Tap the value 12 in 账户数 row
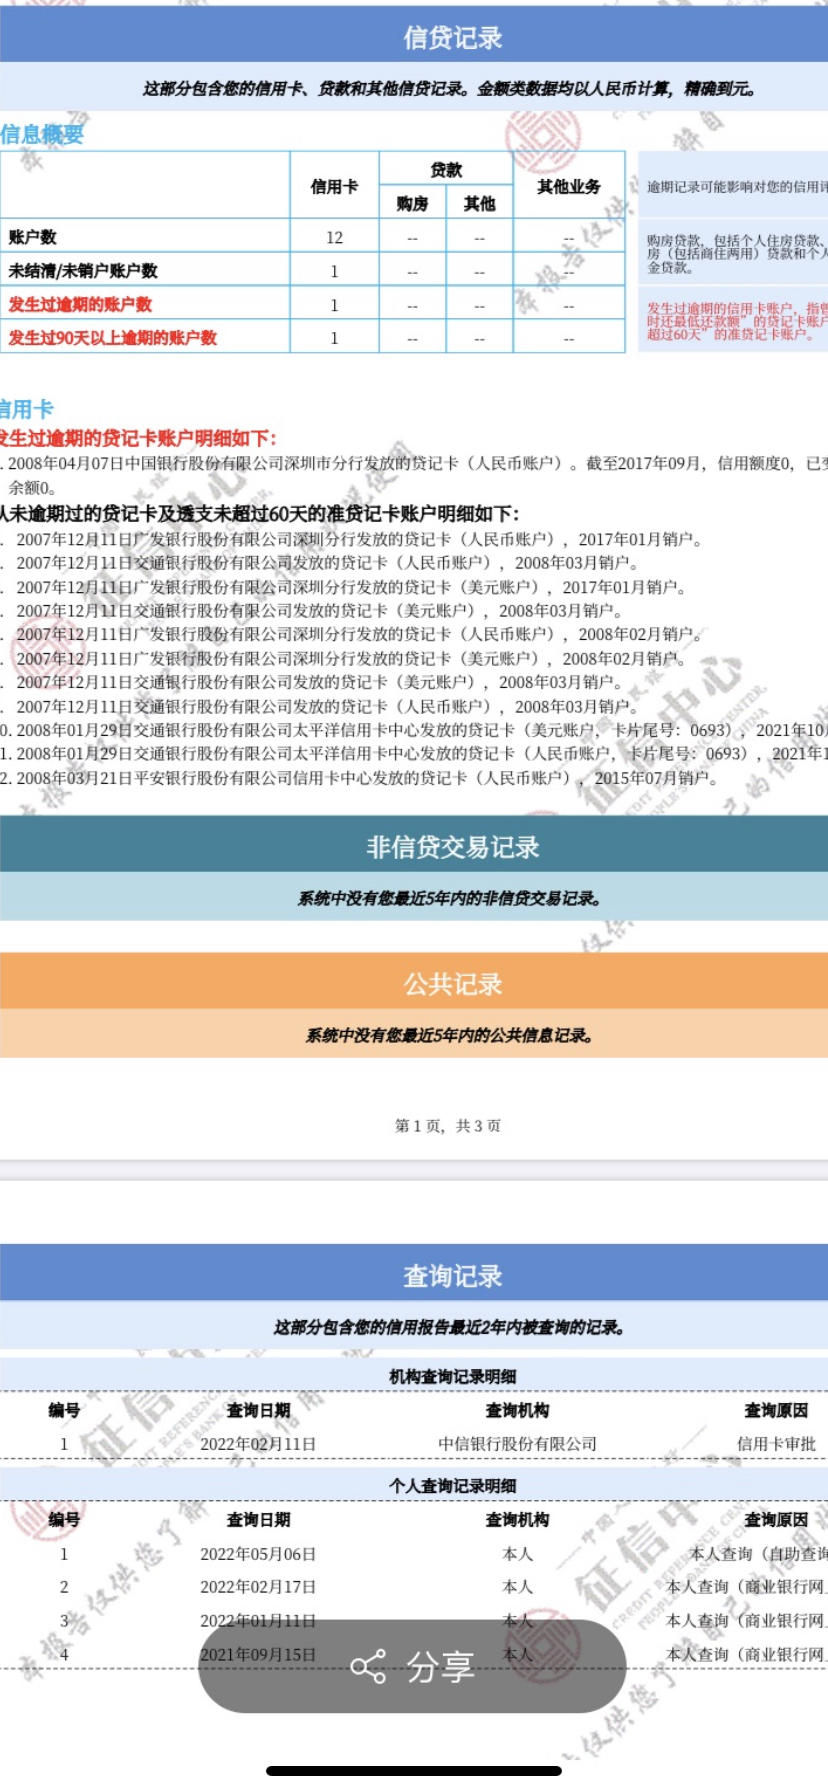This screenshot has width=828, height=1792. (334, 237)
